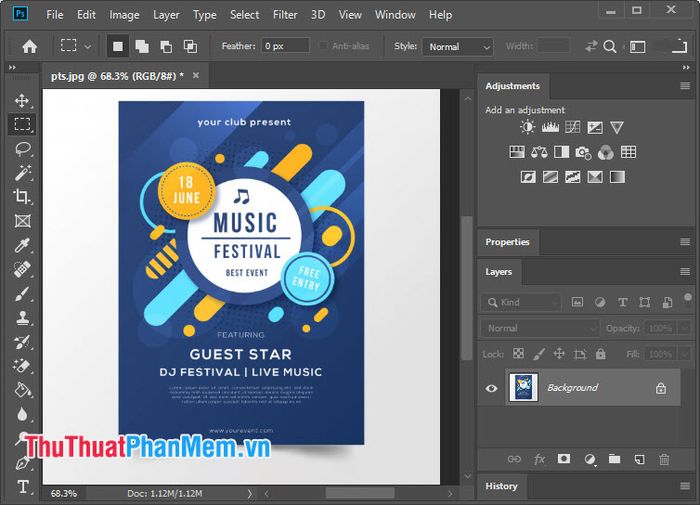Open the layer blend mode Normal dropdown
Screen dimensions: 700x505
(540, 328)
